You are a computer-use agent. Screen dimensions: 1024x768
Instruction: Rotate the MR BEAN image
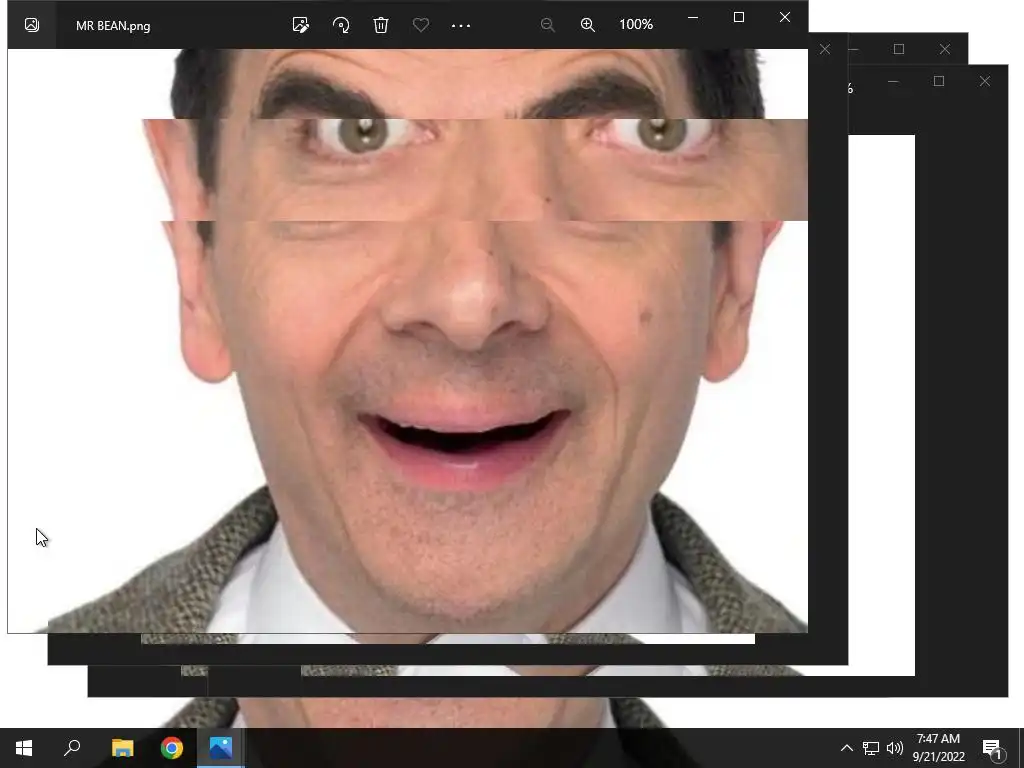[341, 25]
